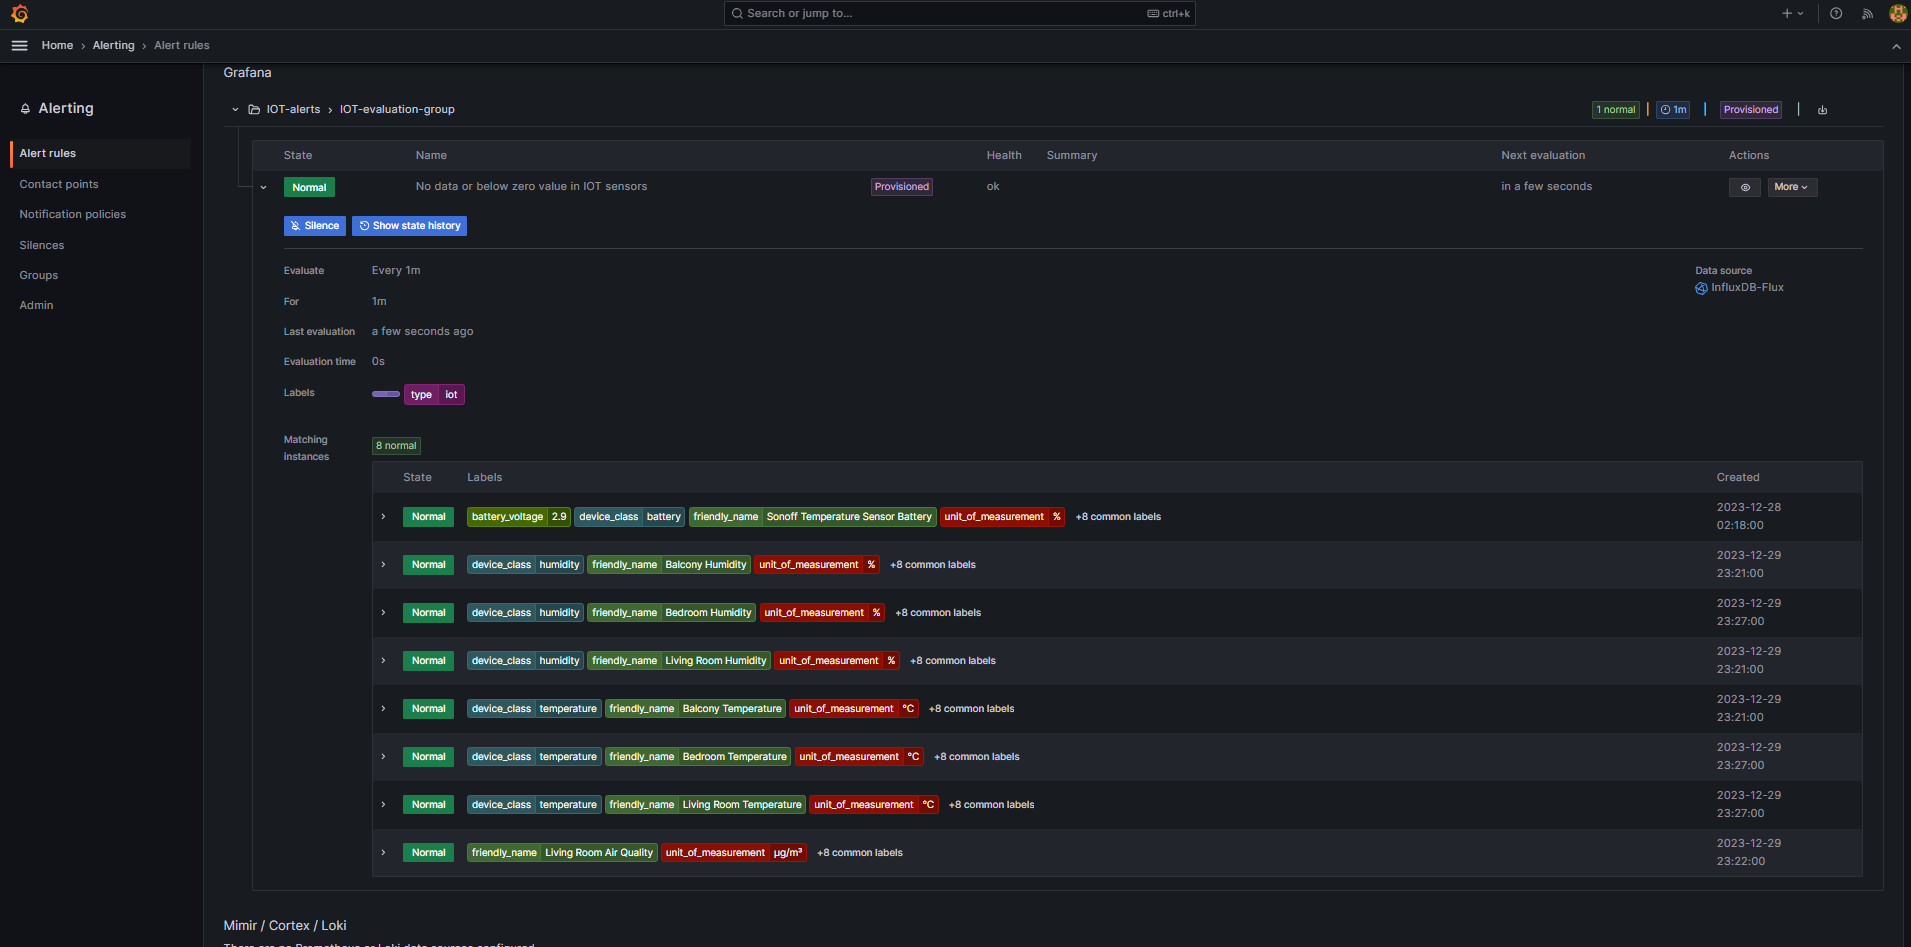Click created date 2023-12-28 02:18:00
Screen dimensions: 1911x947
click(1748, 517)
